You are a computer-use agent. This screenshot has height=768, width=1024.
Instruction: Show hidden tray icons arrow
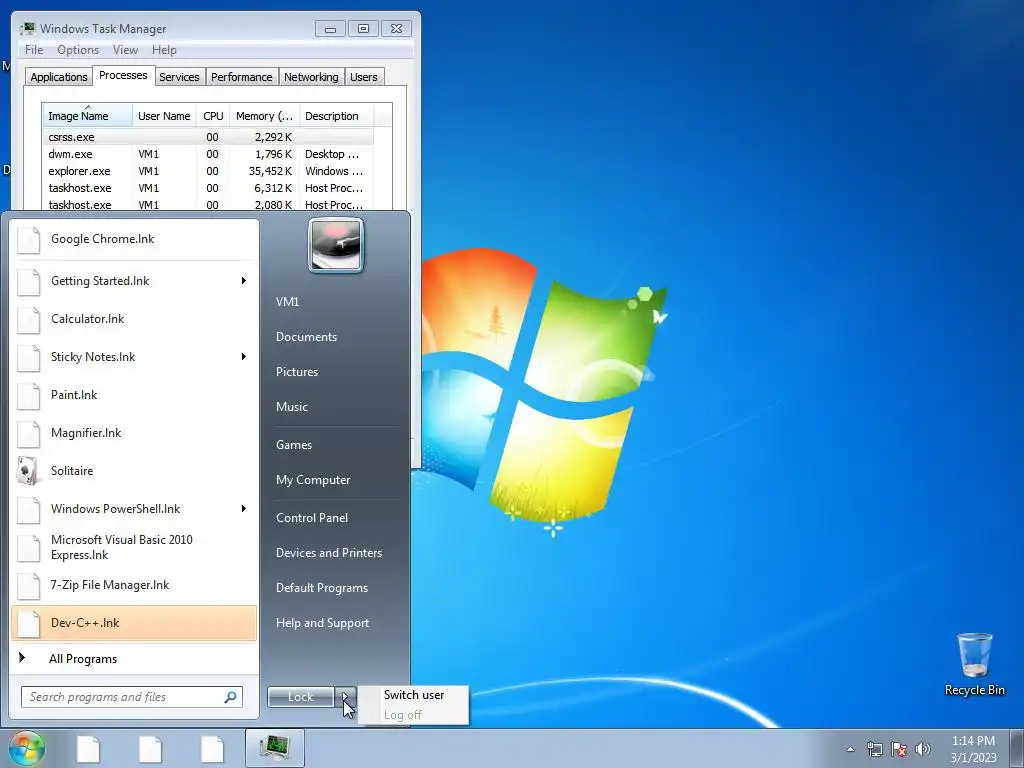pyautogui.click(x=850, y=749)
